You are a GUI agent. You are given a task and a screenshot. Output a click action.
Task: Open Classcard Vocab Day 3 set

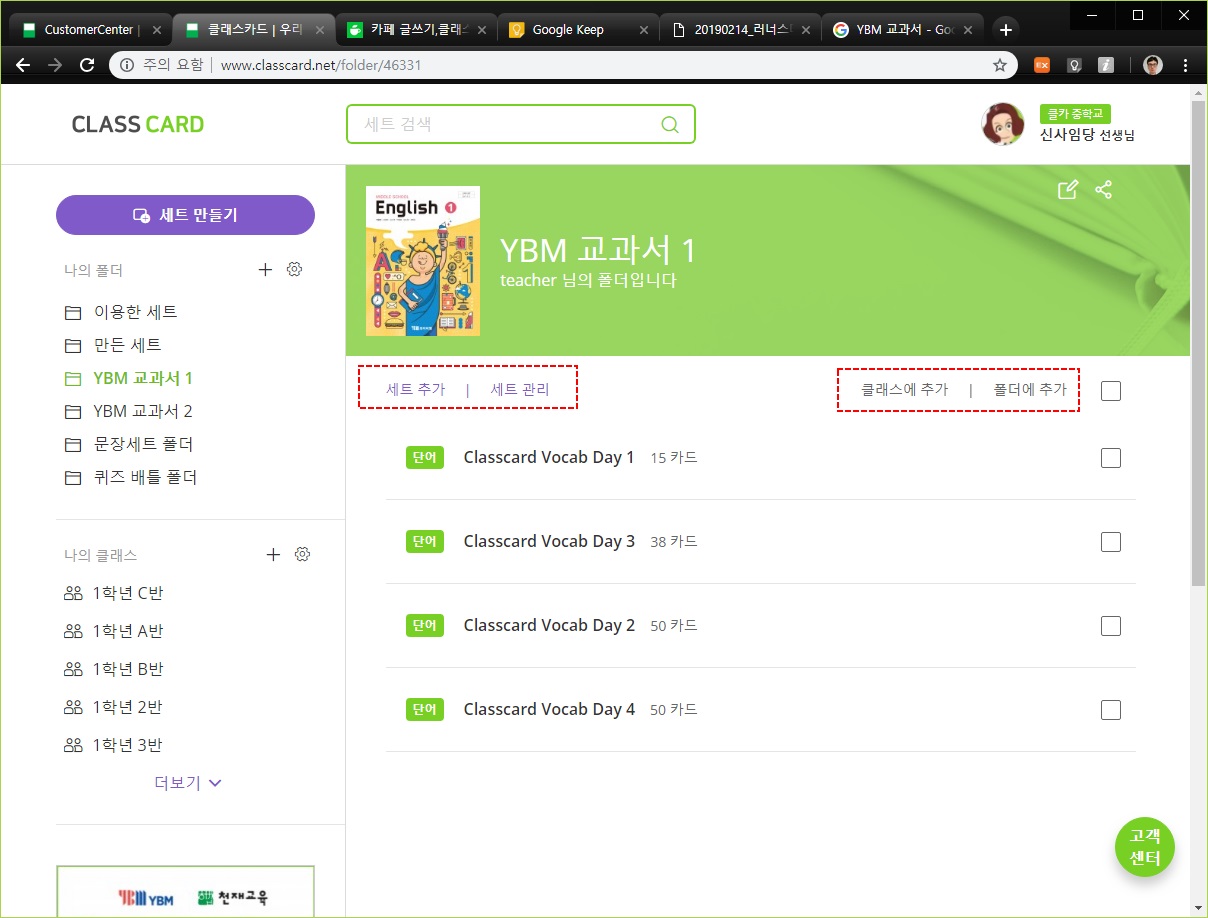pos(549,541)
